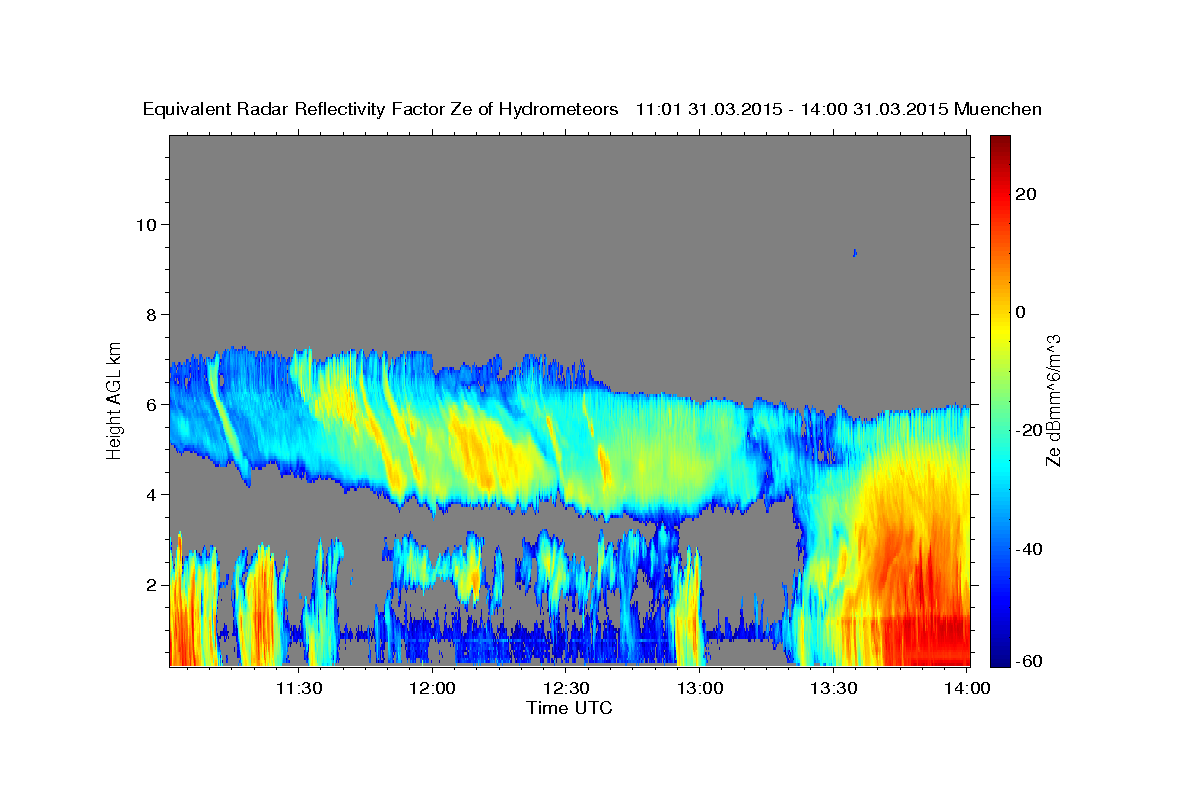Click the height tick label '10'
This screenshot has width=1200, height=800.
pyautogui.click(x=146, y=224)
